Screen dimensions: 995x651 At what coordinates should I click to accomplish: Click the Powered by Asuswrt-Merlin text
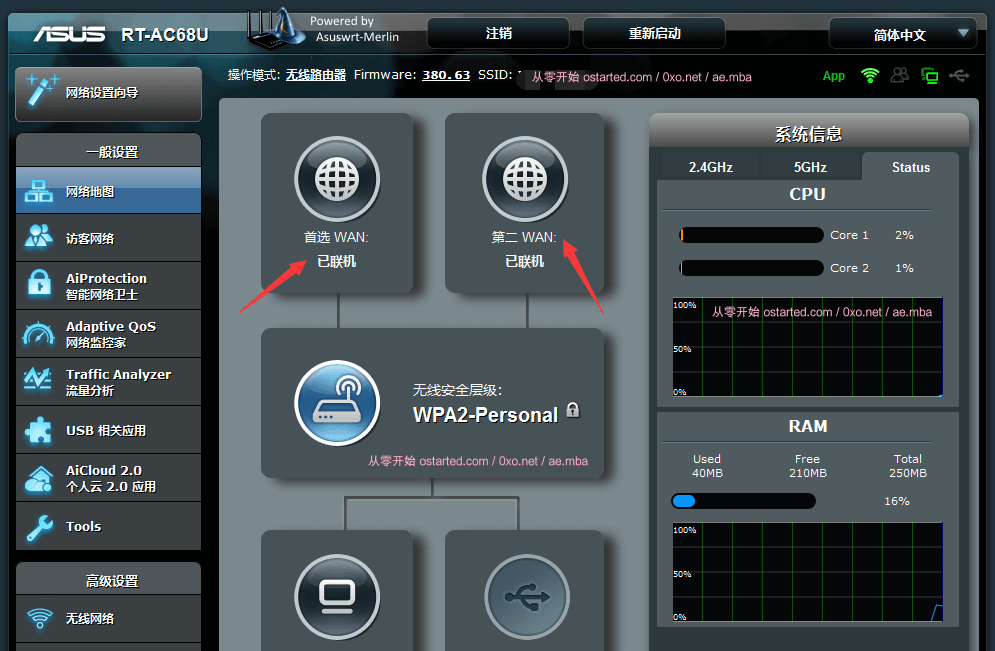pyautogui.click(x=354, y=29)
